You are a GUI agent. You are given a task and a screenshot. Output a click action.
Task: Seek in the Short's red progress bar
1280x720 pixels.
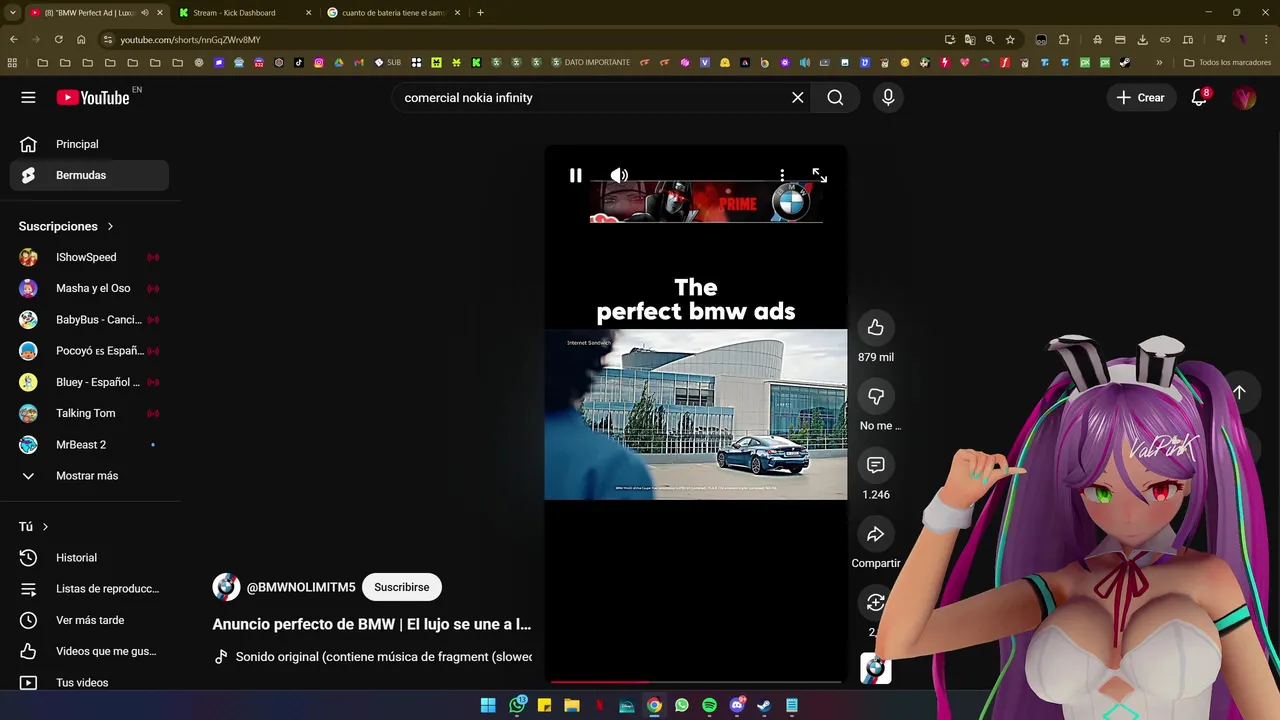coord(696,682)
